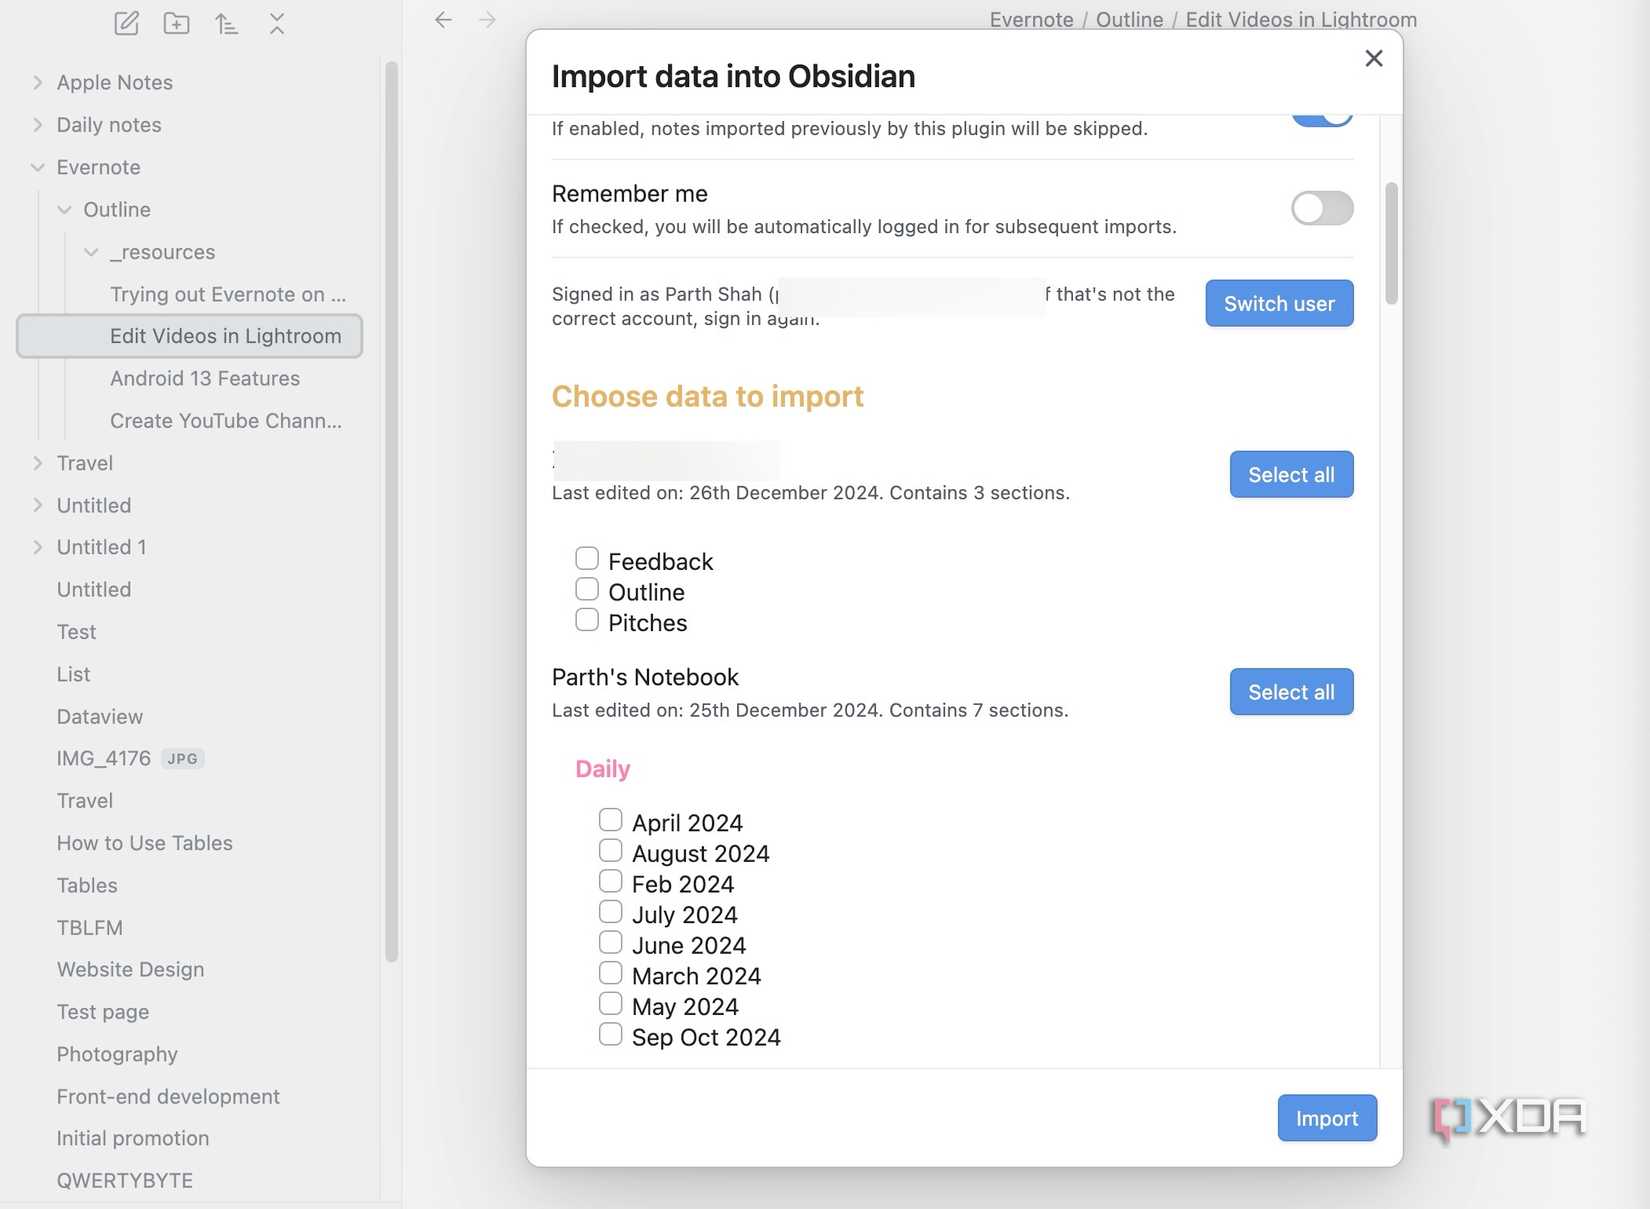Viewport: 1650px width, 1209px height.
Task: Tick the April 2024 daily note
Action: coord(610,819)
